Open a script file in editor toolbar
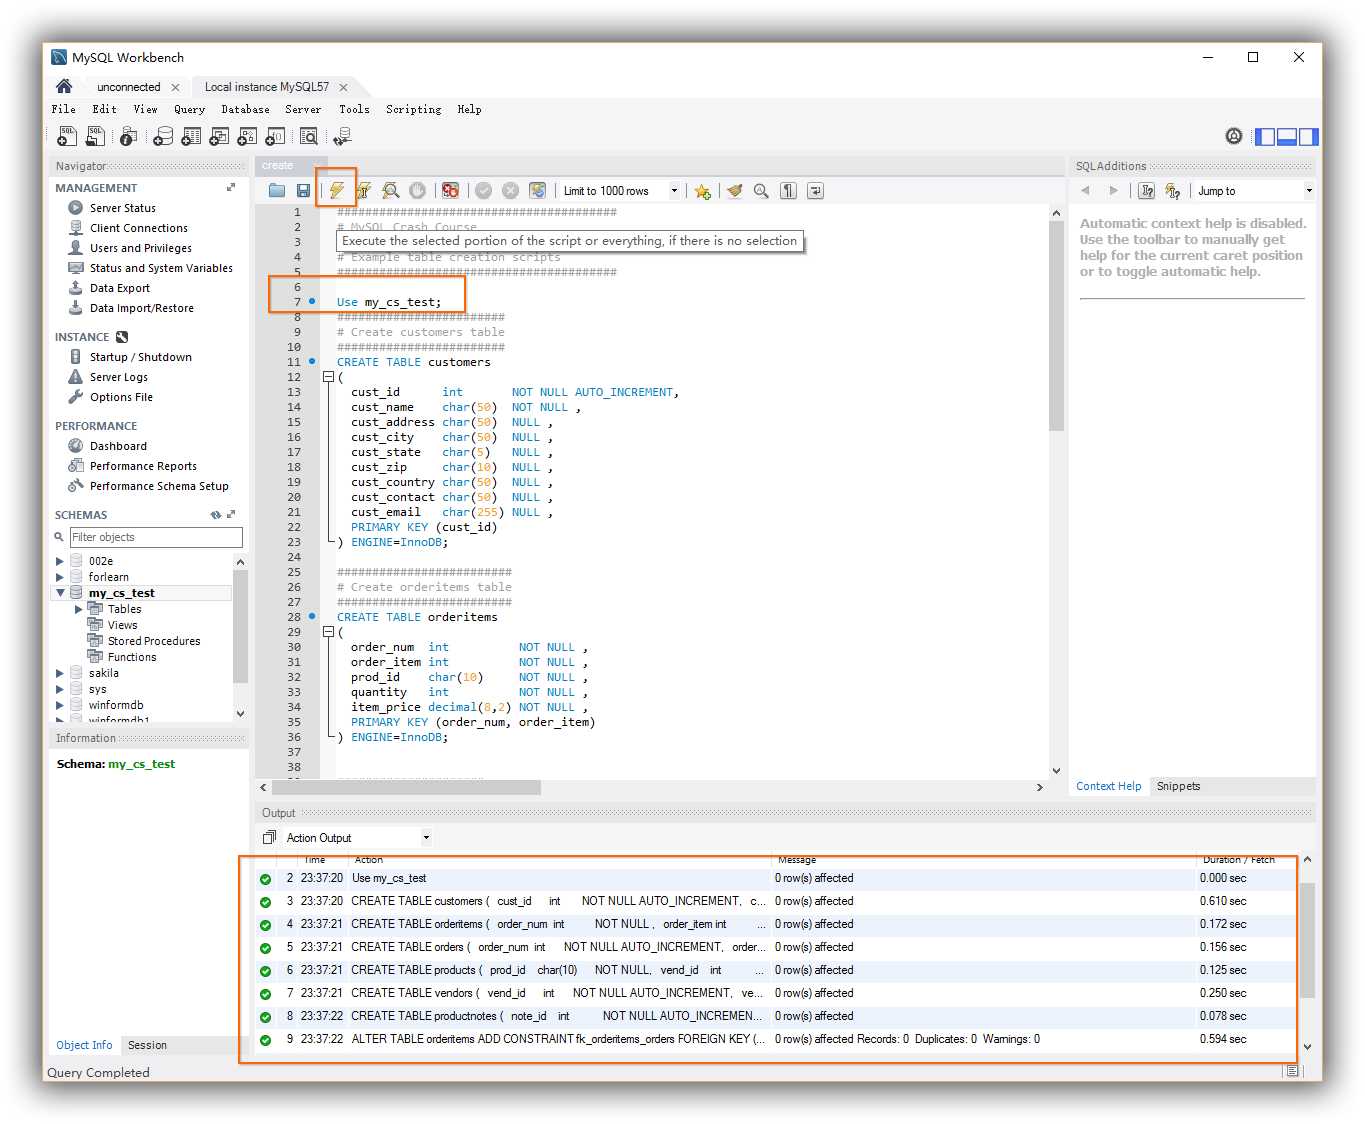This screenshot has height=1124, width=1365. tap(277, 190)
